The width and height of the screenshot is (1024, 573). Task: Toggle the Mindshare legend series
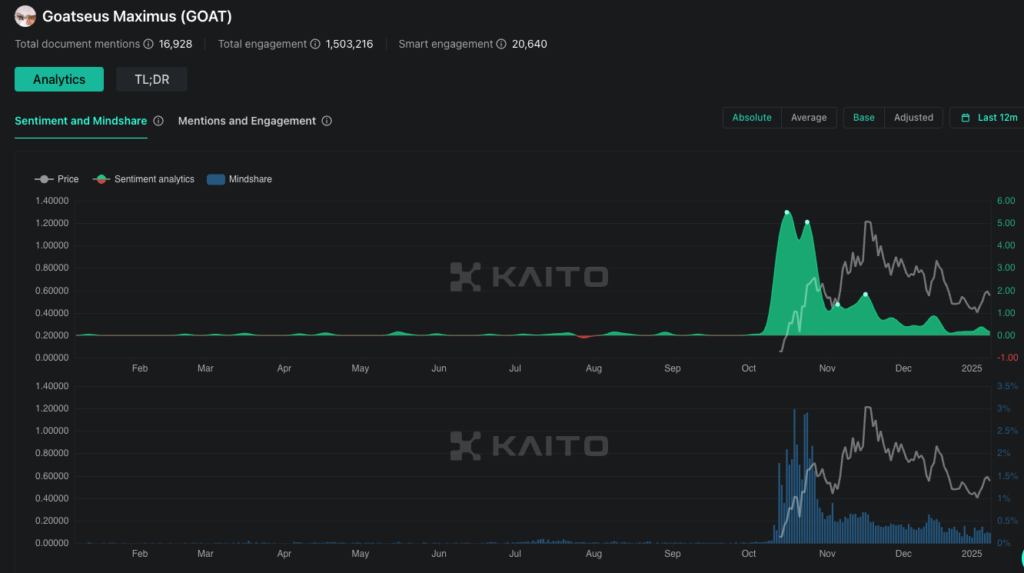239,179
